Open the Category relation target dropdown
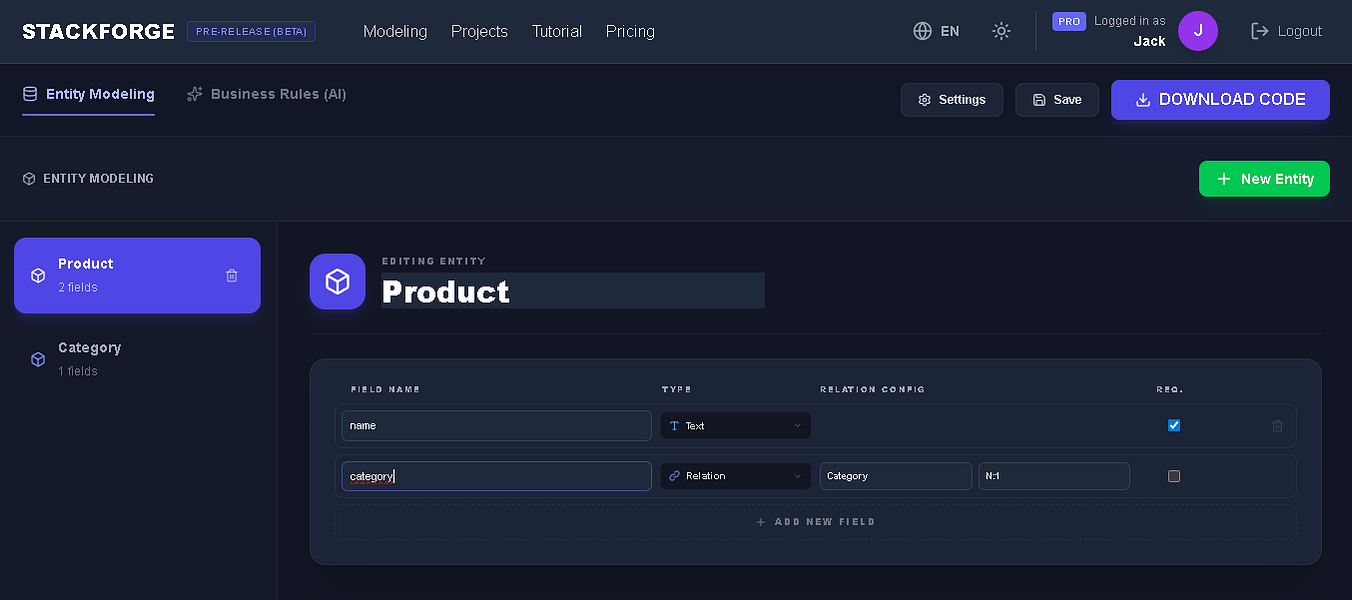The image size is (1352, 600). [896, 476]
